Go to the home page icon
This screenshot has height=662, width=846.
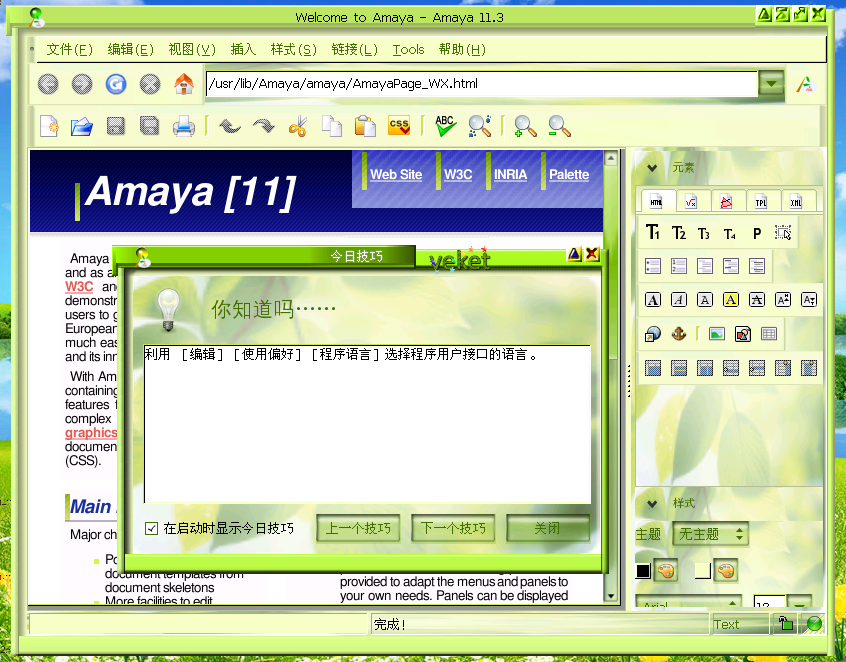(x=184, y=84)
